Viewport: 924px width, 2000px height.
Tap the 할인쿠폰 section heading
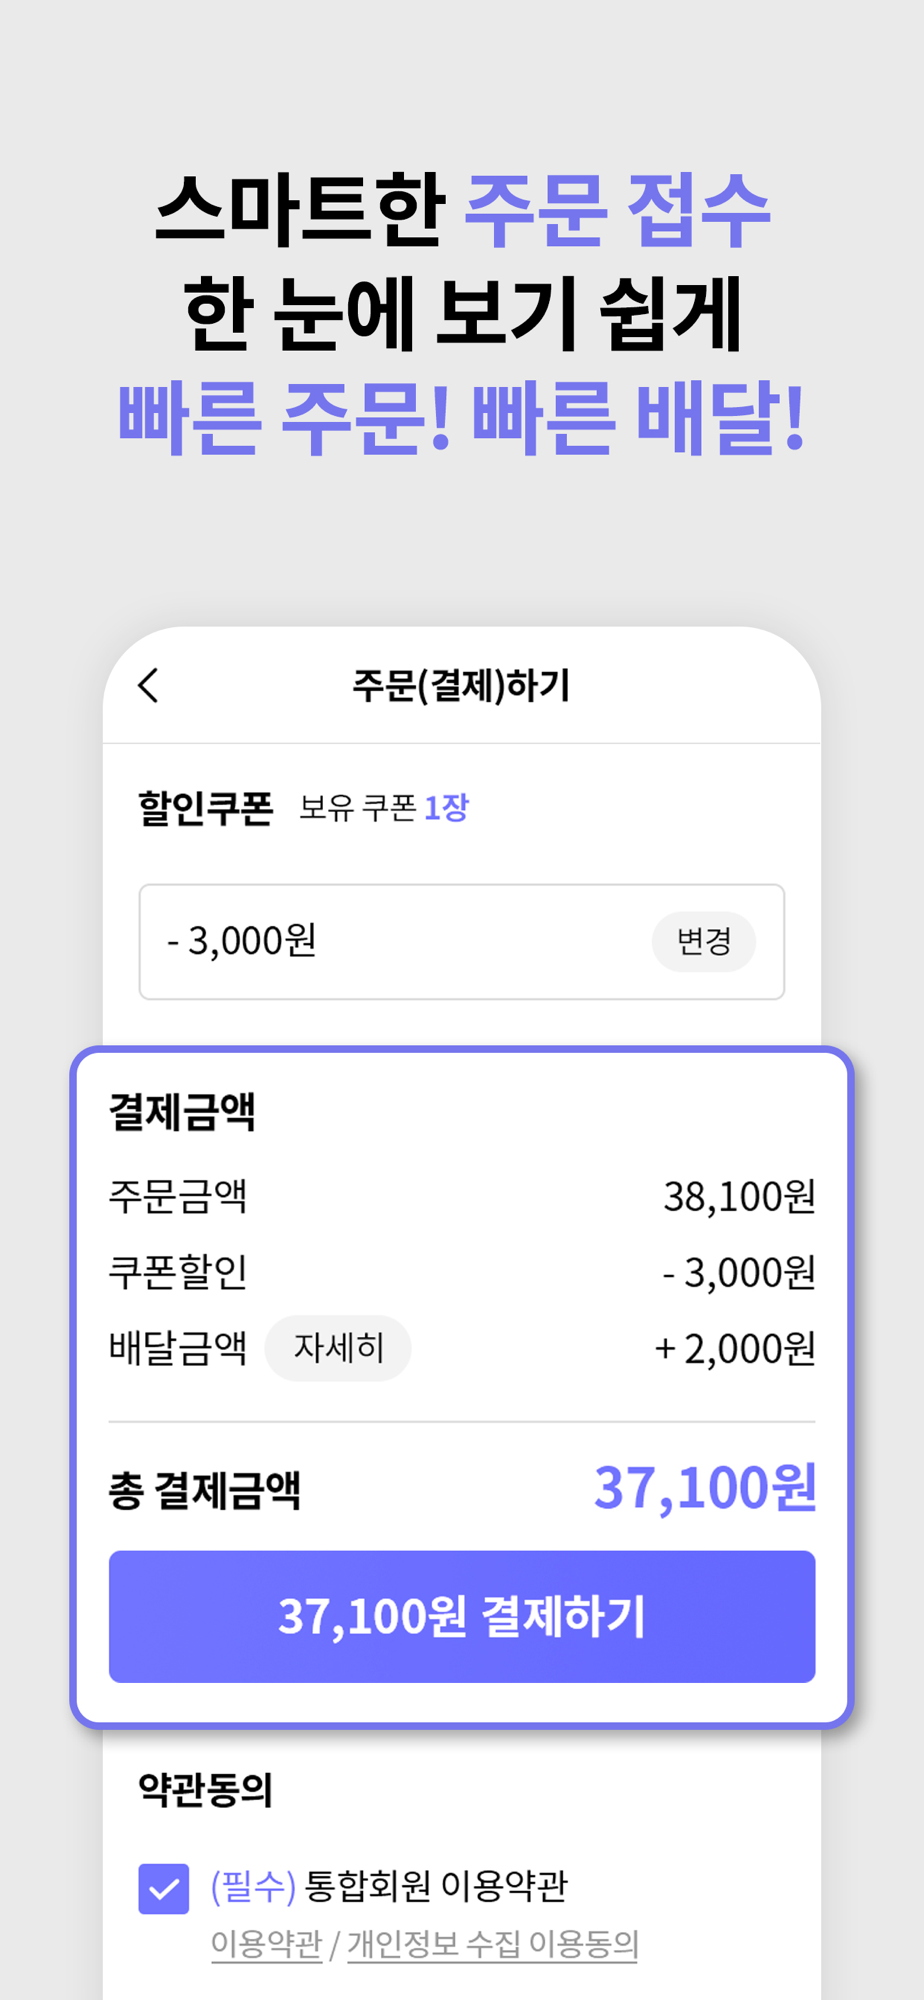205,807
